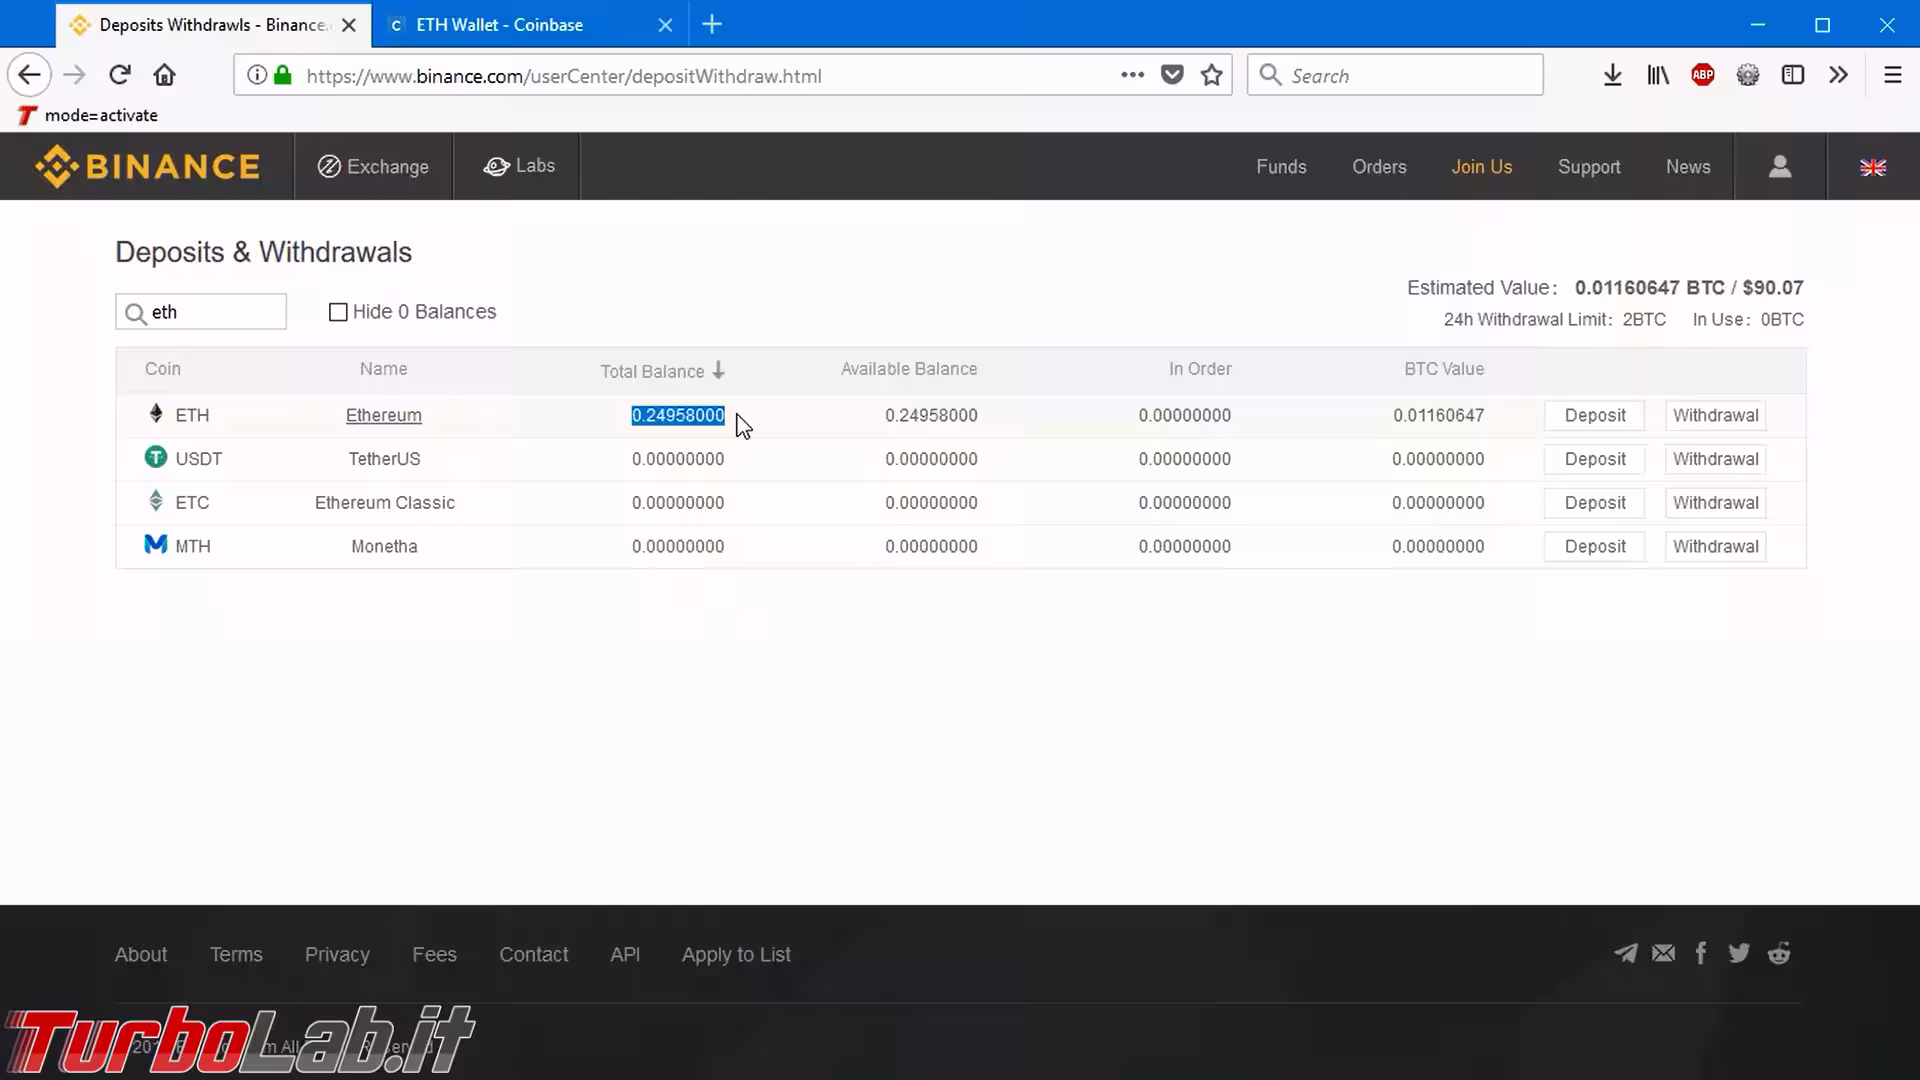Open the user account profile icon
Image resolution: width=1920 pixels, height=1080 pixels.
(x=1779, y=166)
